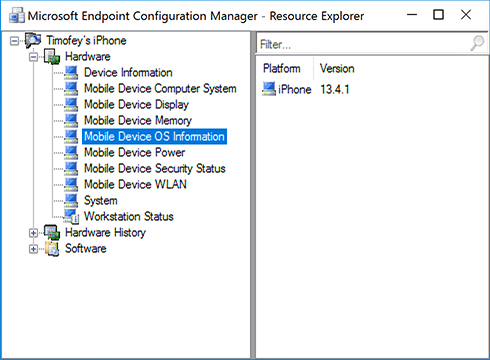Collapse the Hardware tree node
The width and height of the screenshot is (490, 360).
click(33, 57)
